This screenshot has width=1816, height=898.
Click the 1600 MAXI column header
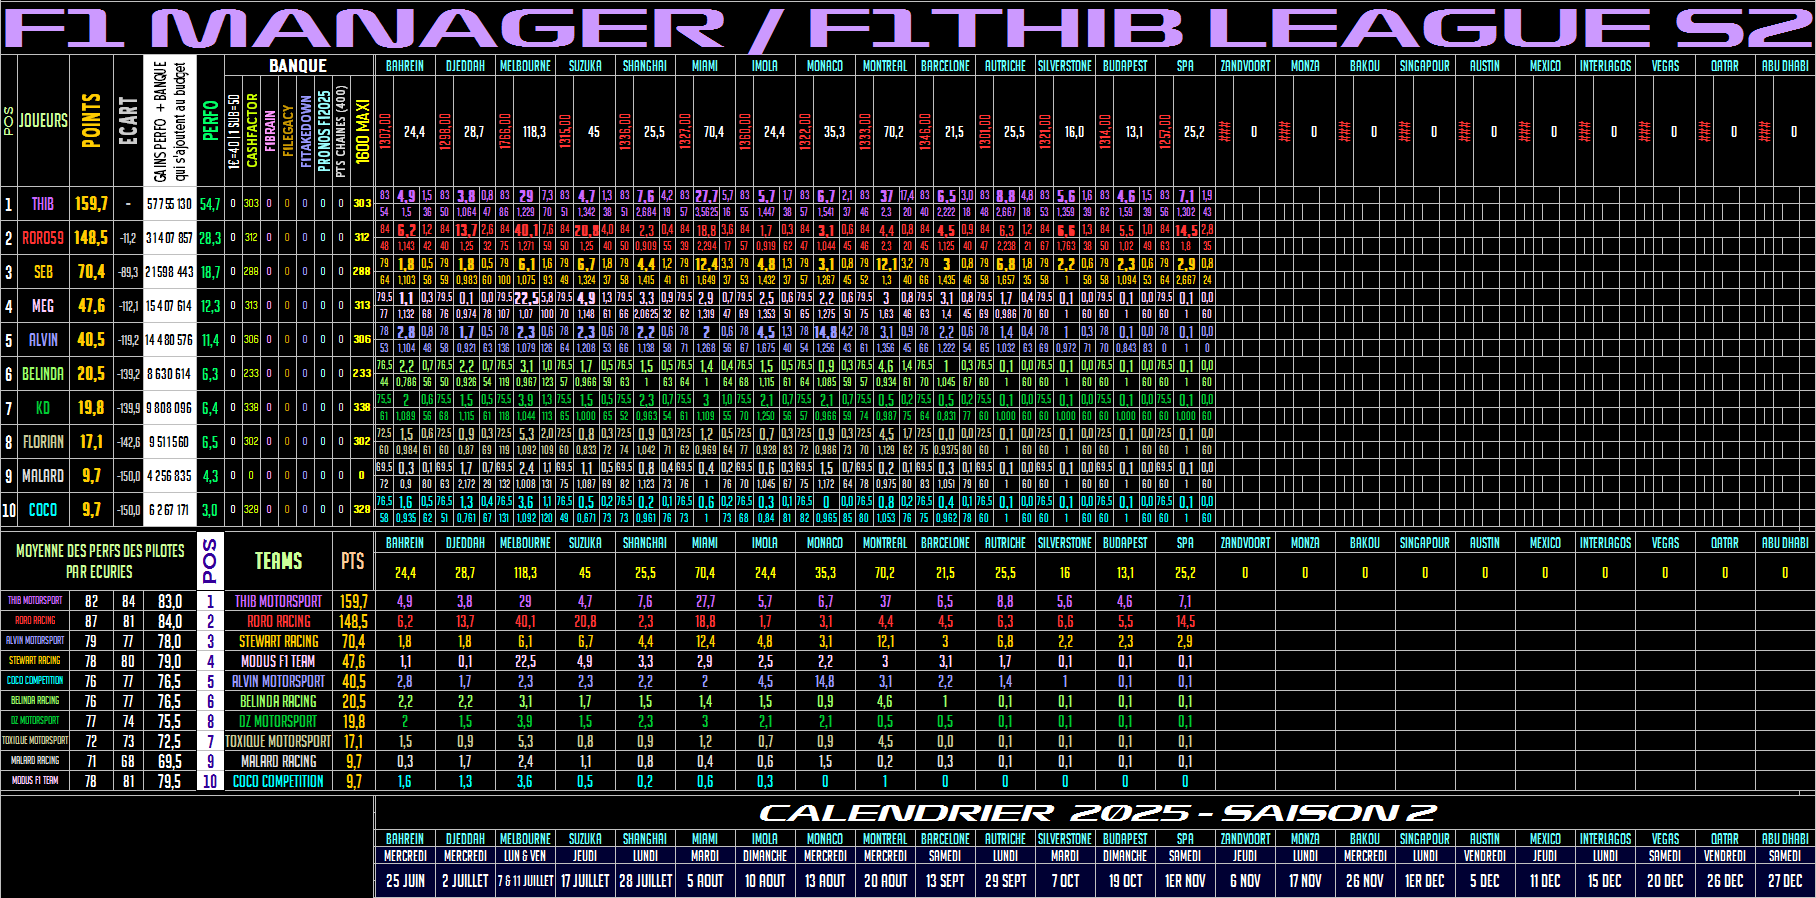click(x=362, y=130)
